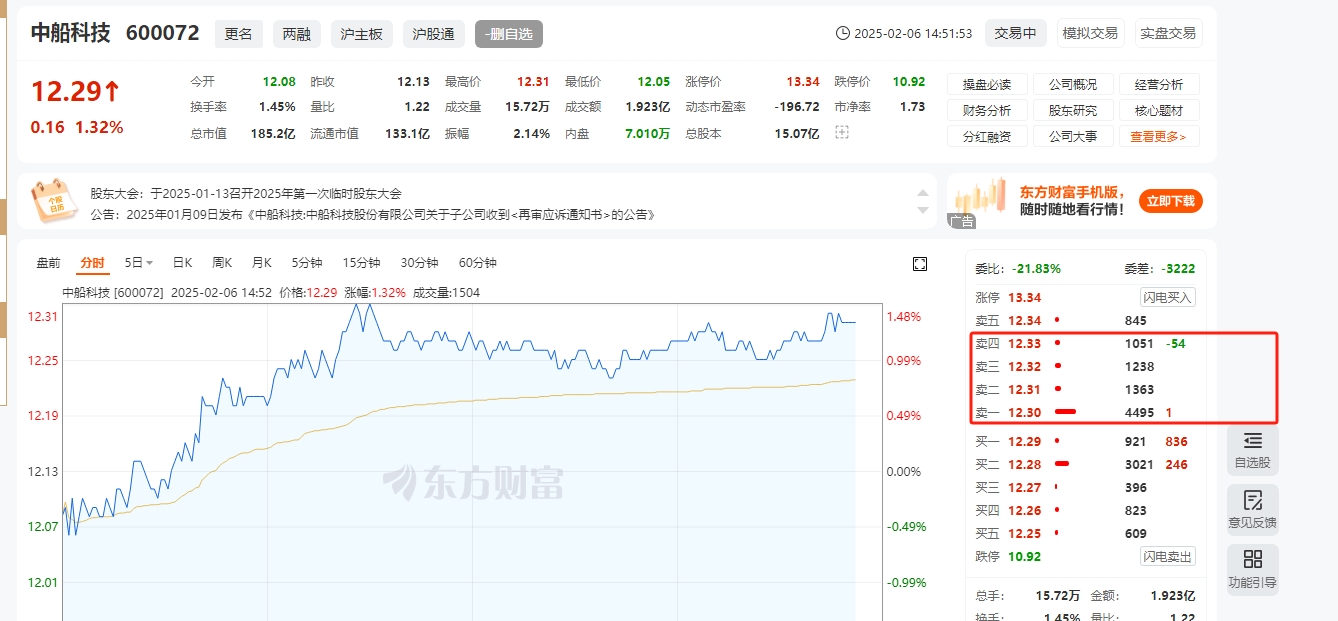Click the 沪股通 tag button
This screenshot has height=621, width=1338.
434,33
